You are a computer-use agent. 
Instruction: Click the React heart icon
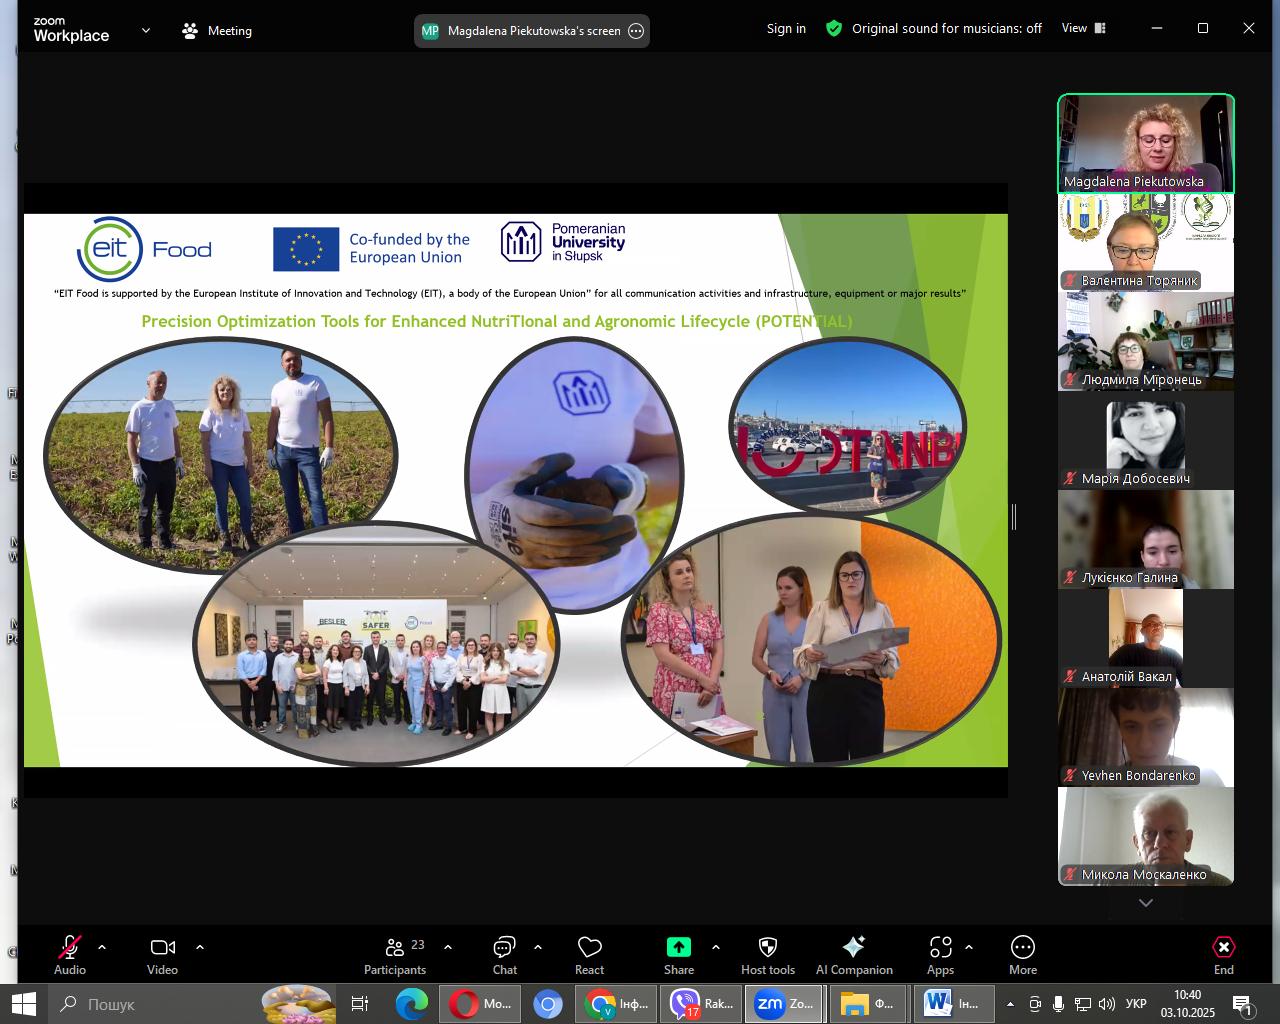pos(589,948)
